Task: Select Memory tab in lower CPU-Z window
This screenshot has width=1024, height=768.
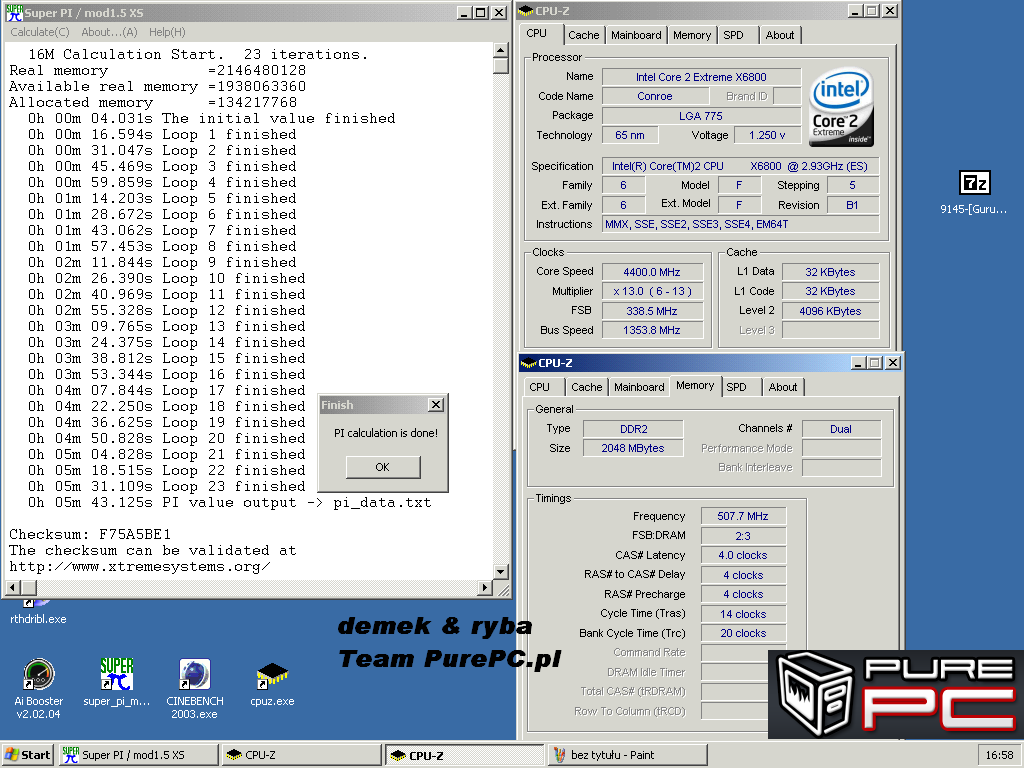Action: (695, 385)
